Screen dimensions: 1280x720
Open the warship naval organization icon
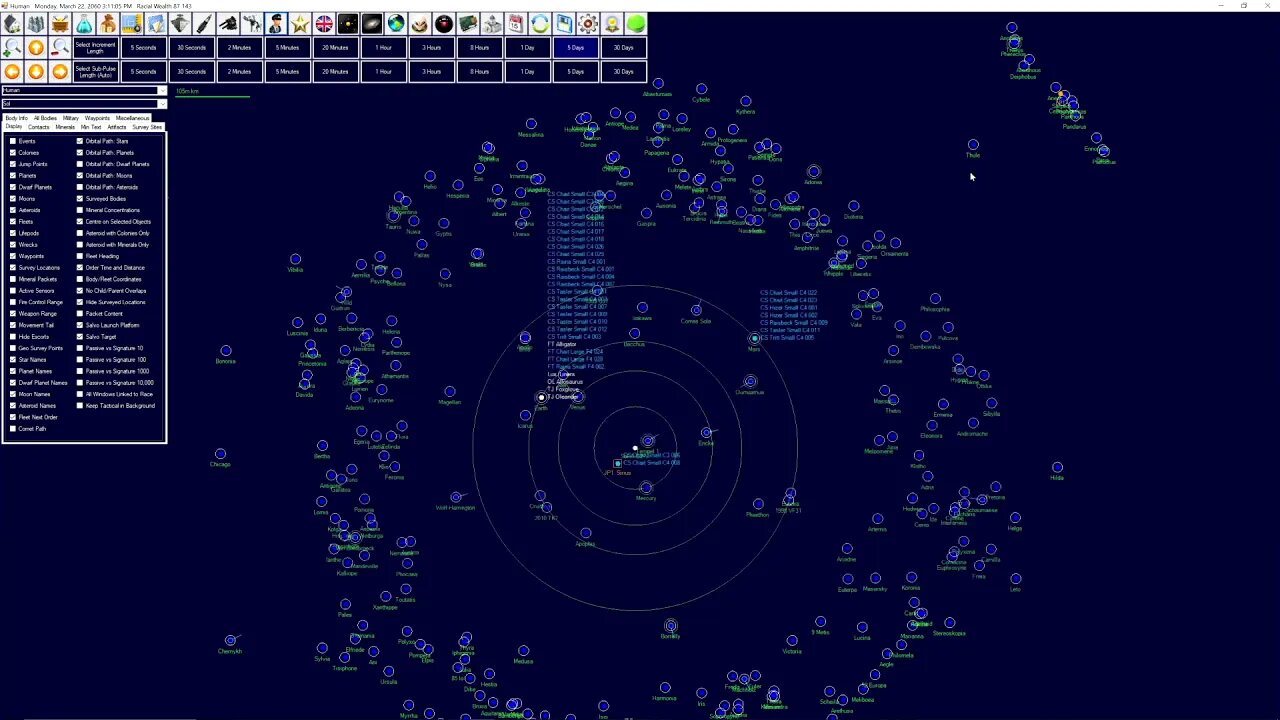(x=180, y=23)
